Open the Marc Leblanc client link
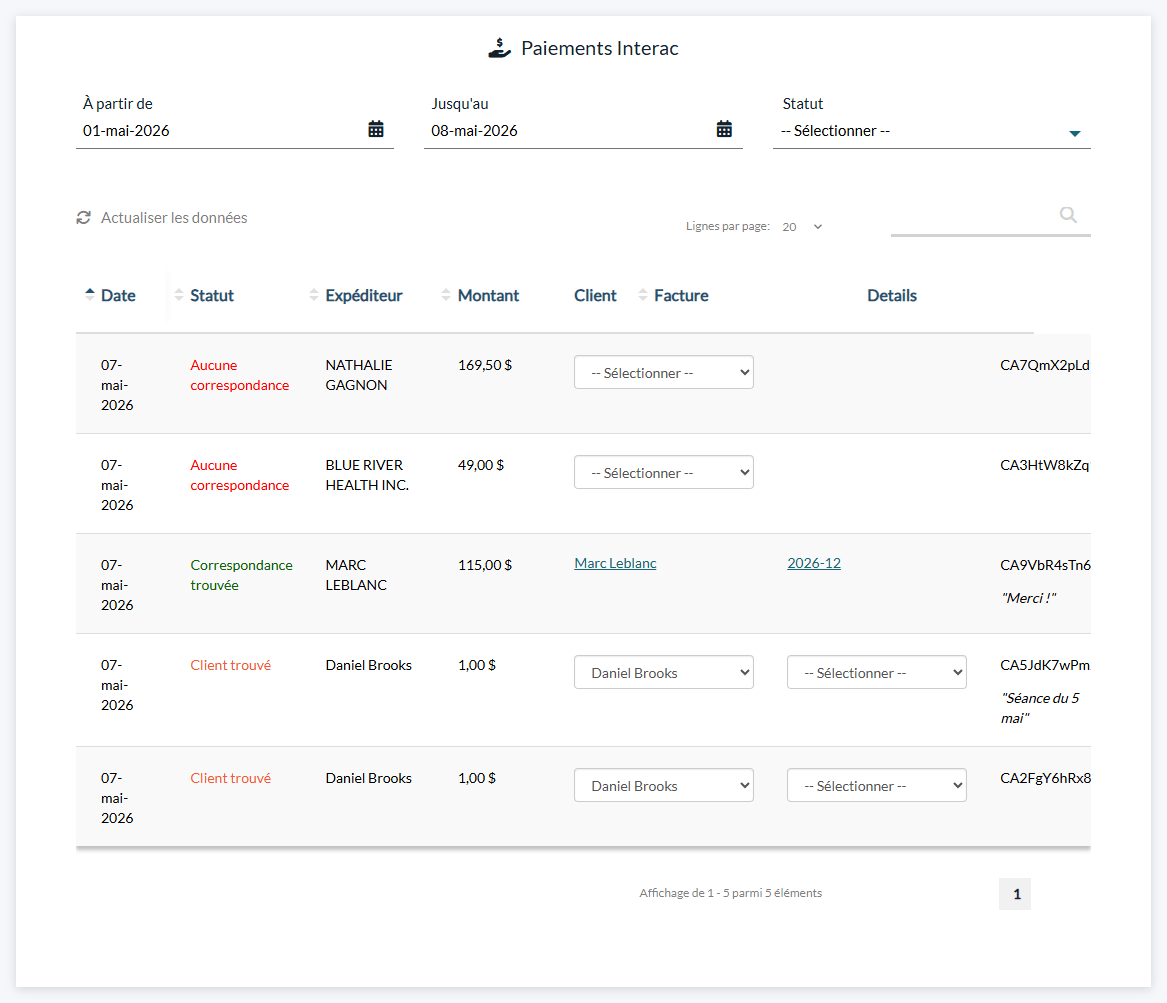This screenshot has height=1003, width=1167. (615, 563)
